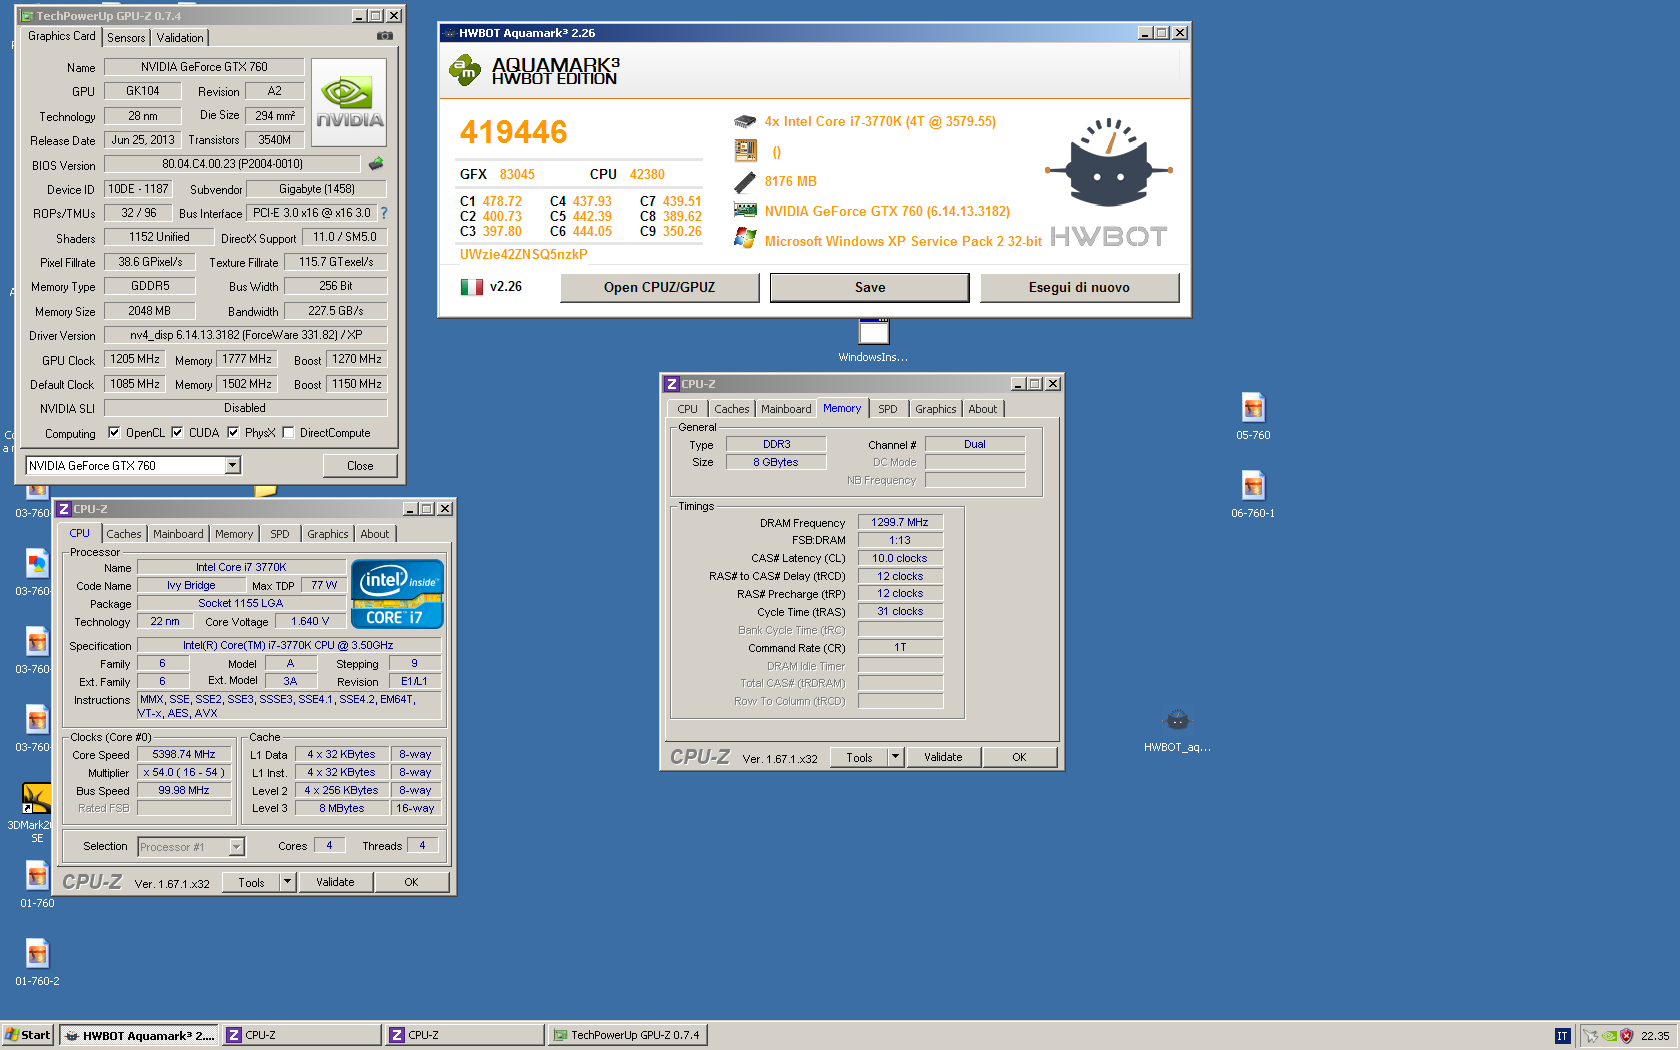This screenshot has height=1050, width=1680.
Task: Click Validate in the CPU-Z Memory window
Action: click(x=943, y=757)
